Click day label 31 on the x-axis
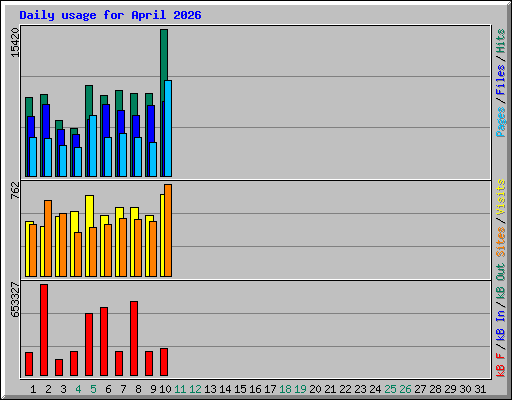 (x=480, y=389)
